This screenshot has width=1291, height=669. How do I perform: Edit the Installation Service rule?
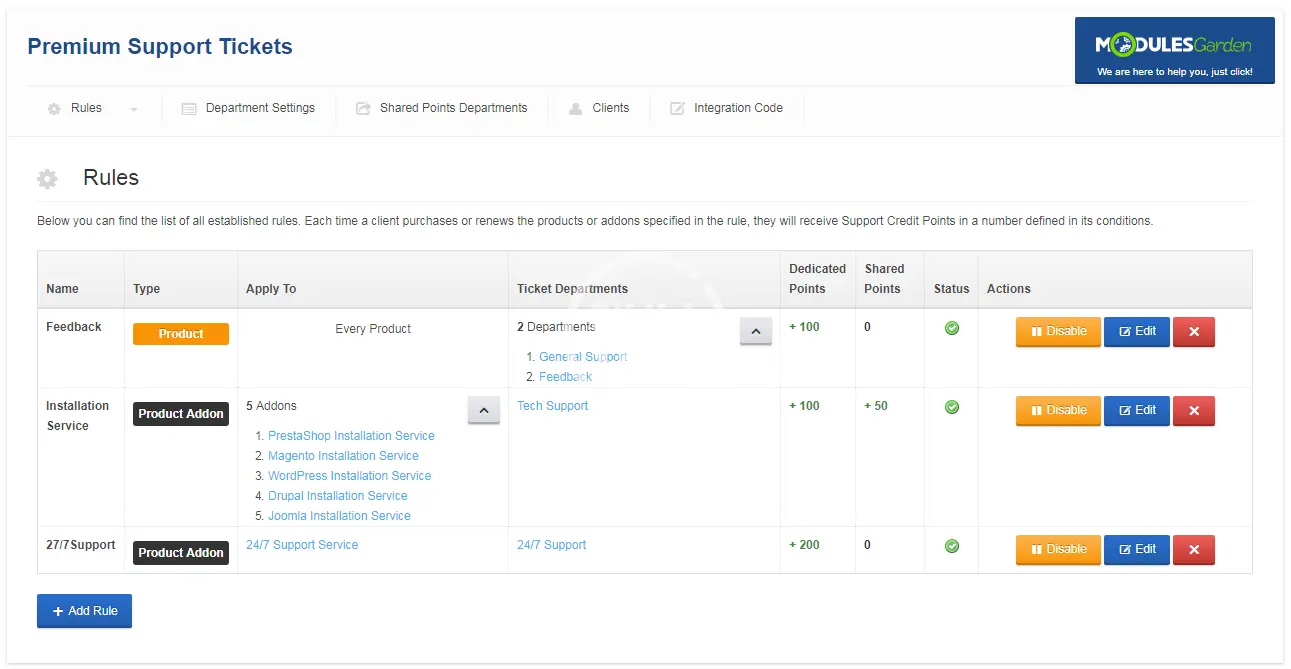pyautogui.click(x=1136, y=411)
